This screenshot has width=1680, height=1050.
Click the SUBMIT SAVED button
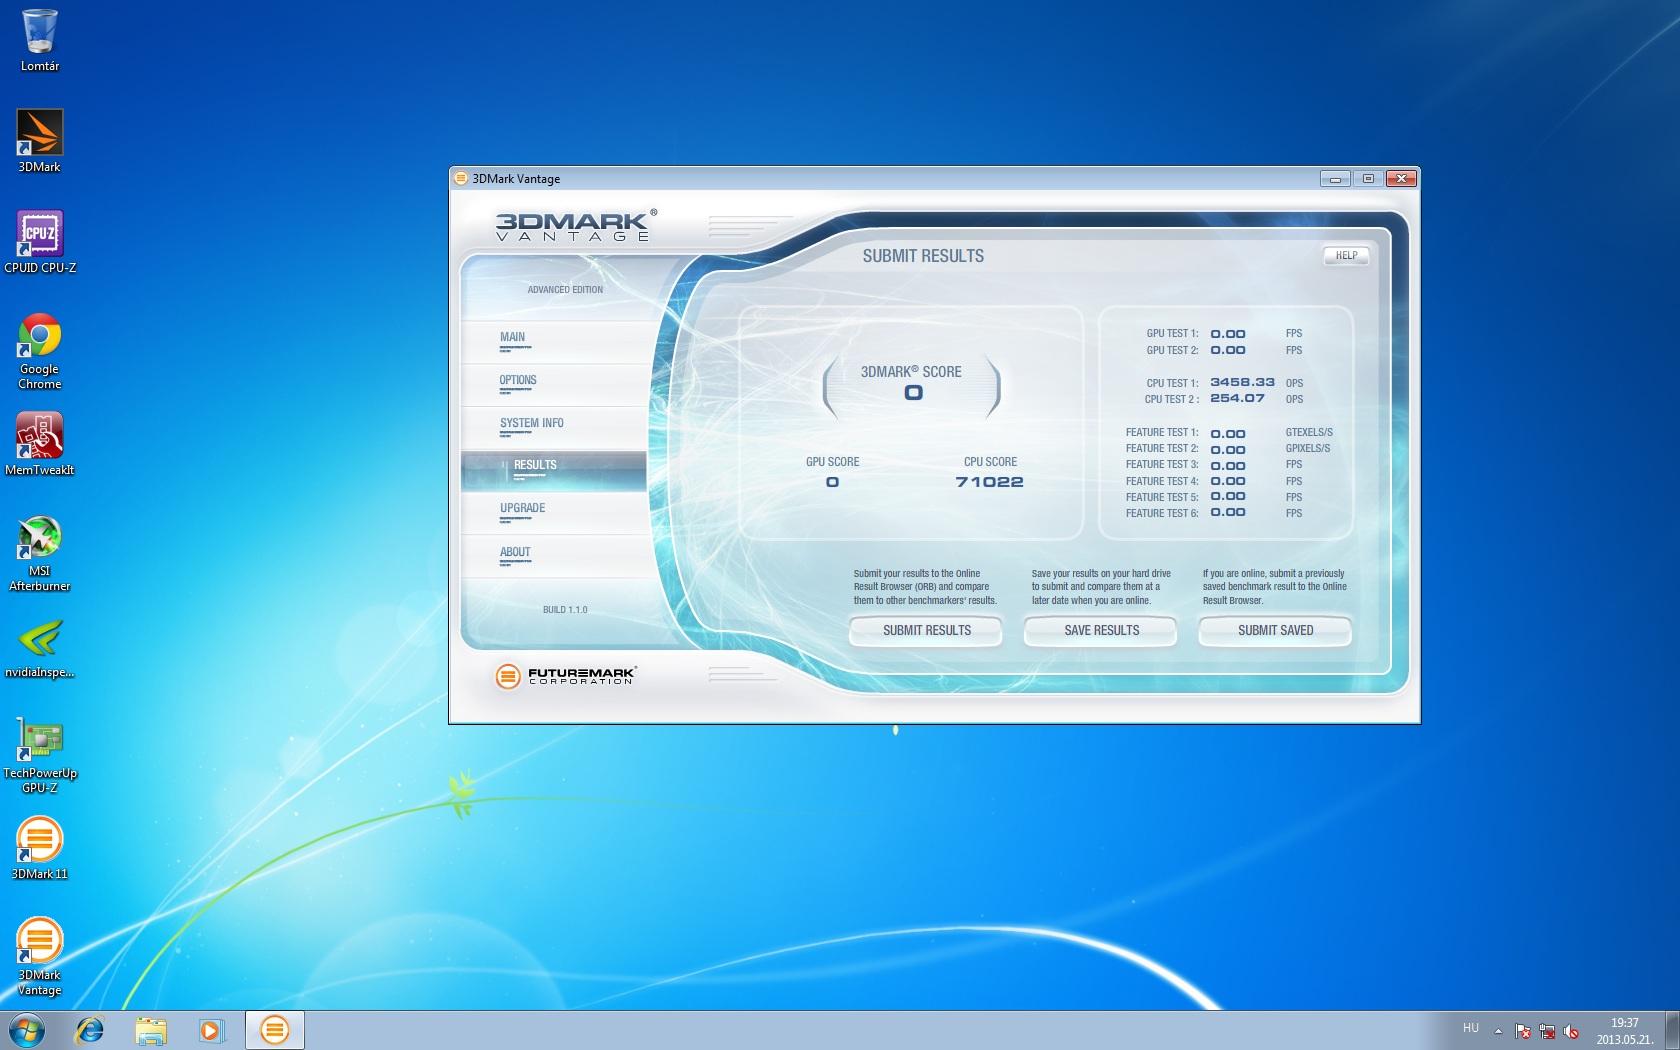pos(1275,630)
